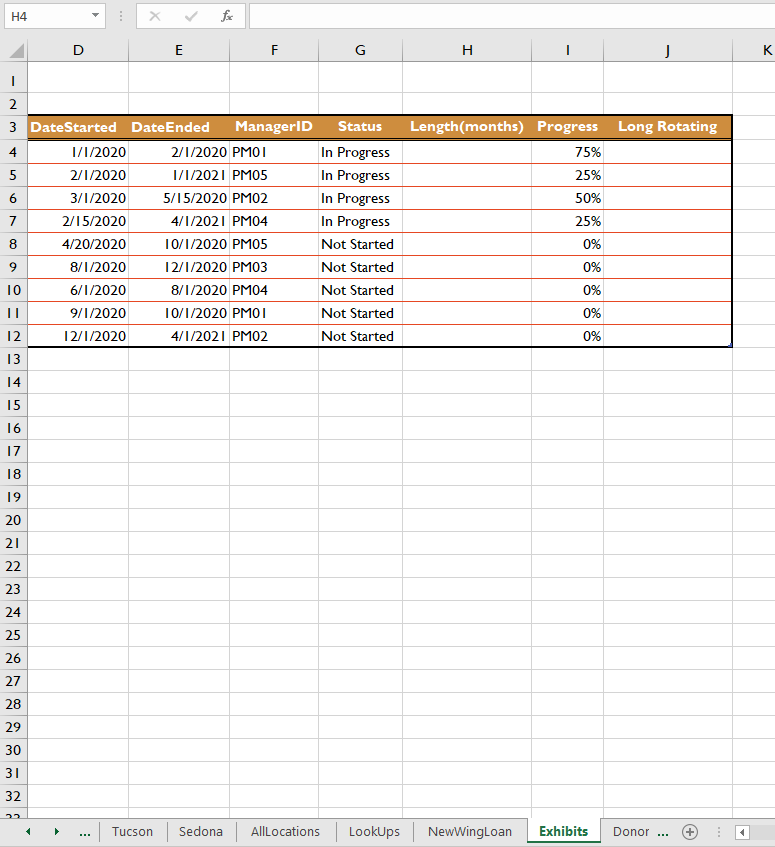
Task: Select cell with date 4/20/2020
Action: click(x=78, y=244)
